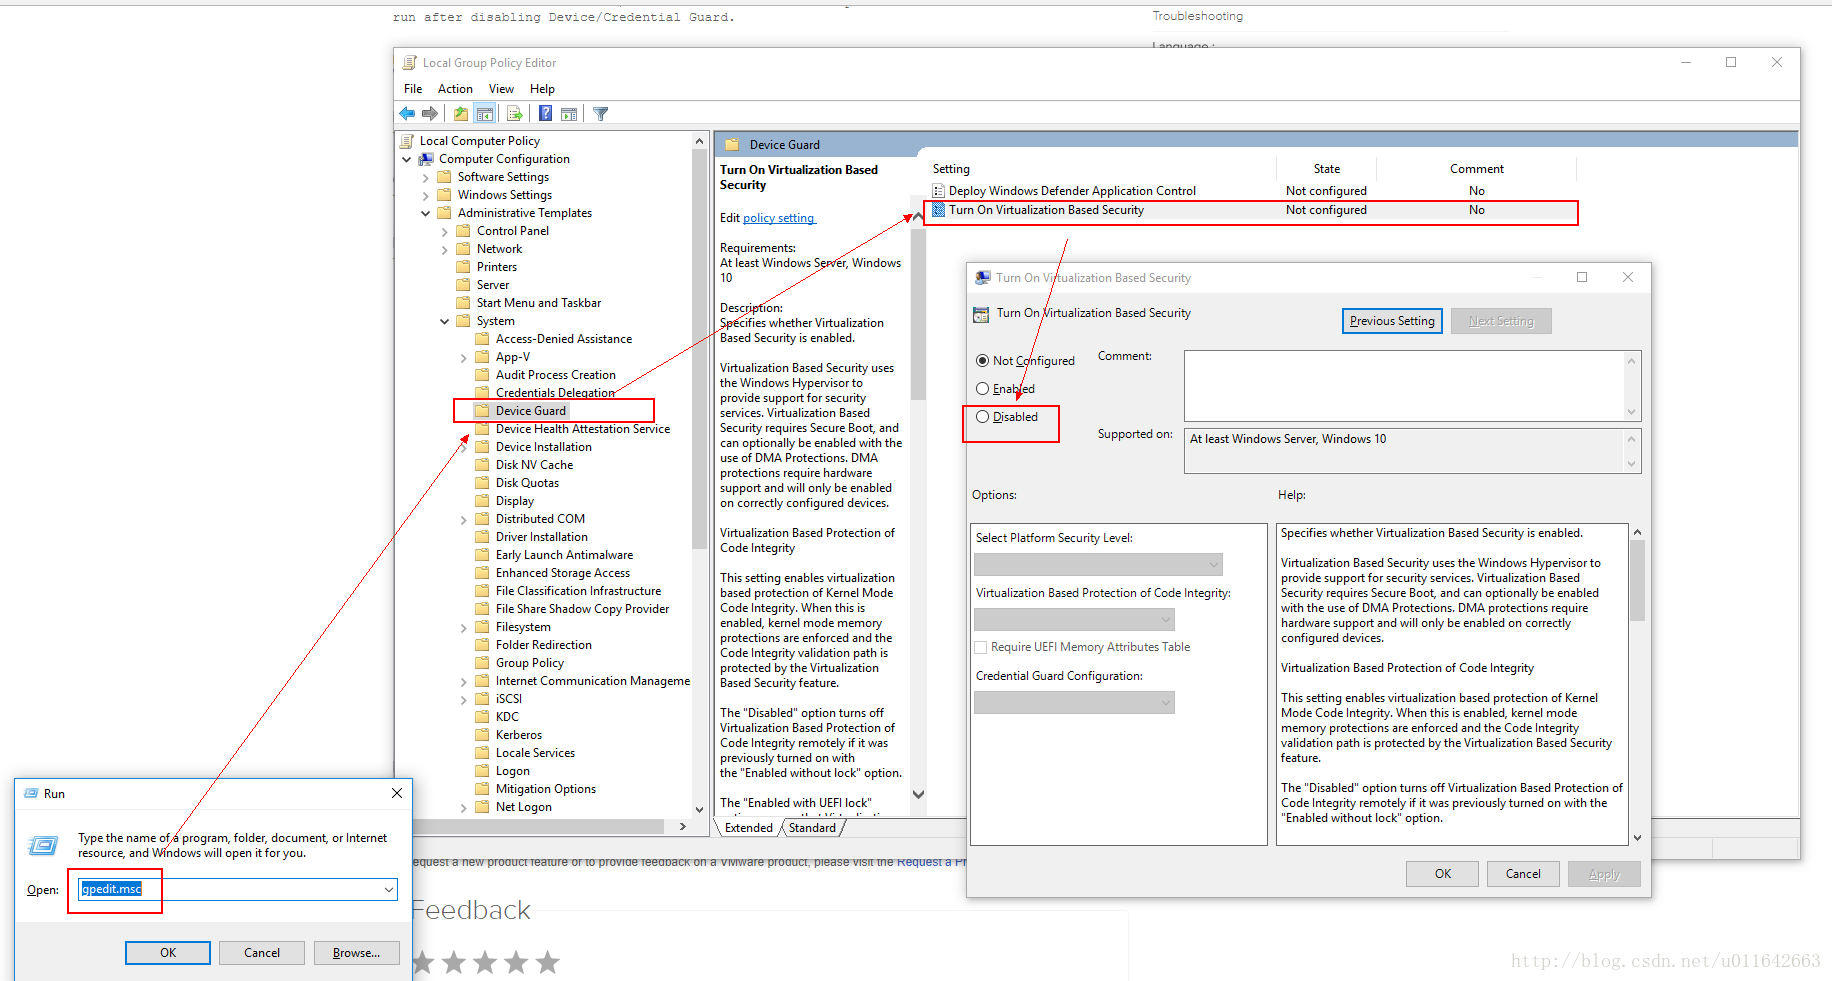Select the Enabled radio button
Image resolution: width=1832 pixels, height=981 pixels.
tap(982, 389)
